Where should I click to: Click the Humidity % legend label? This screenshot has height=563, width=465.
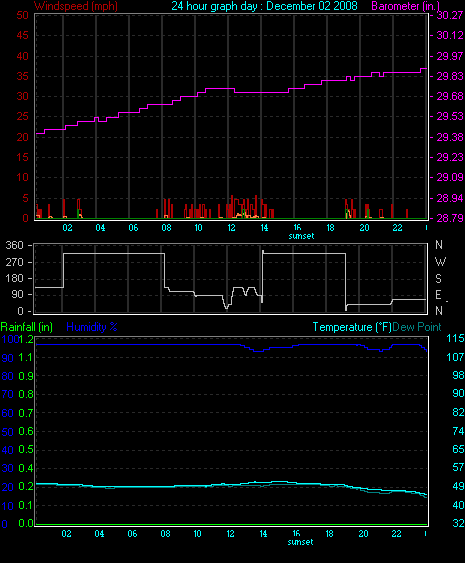click(92, 327)
